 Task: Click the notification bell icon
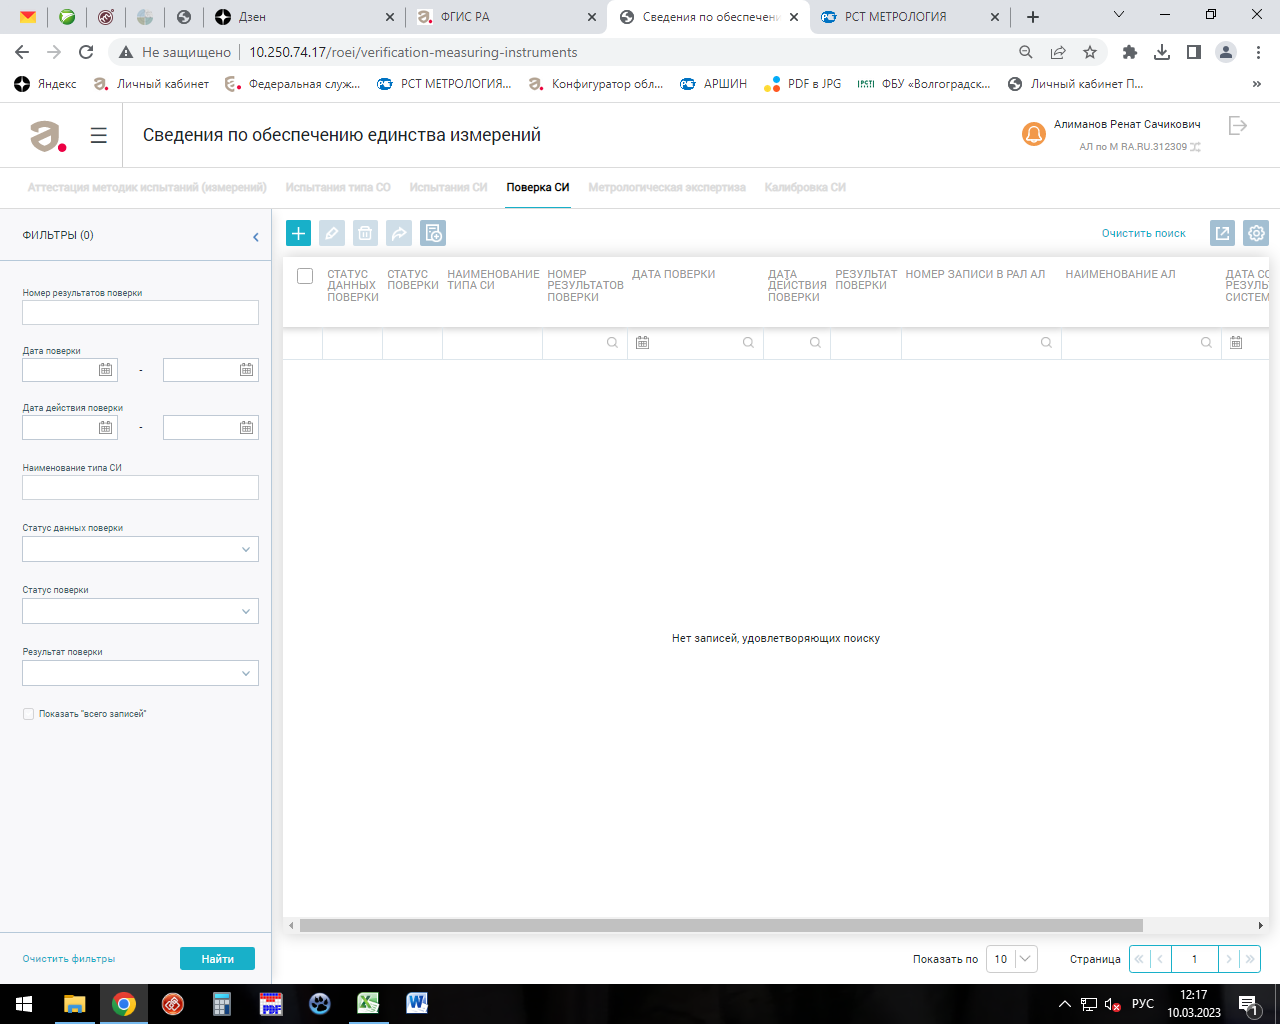pos(1033,134)
